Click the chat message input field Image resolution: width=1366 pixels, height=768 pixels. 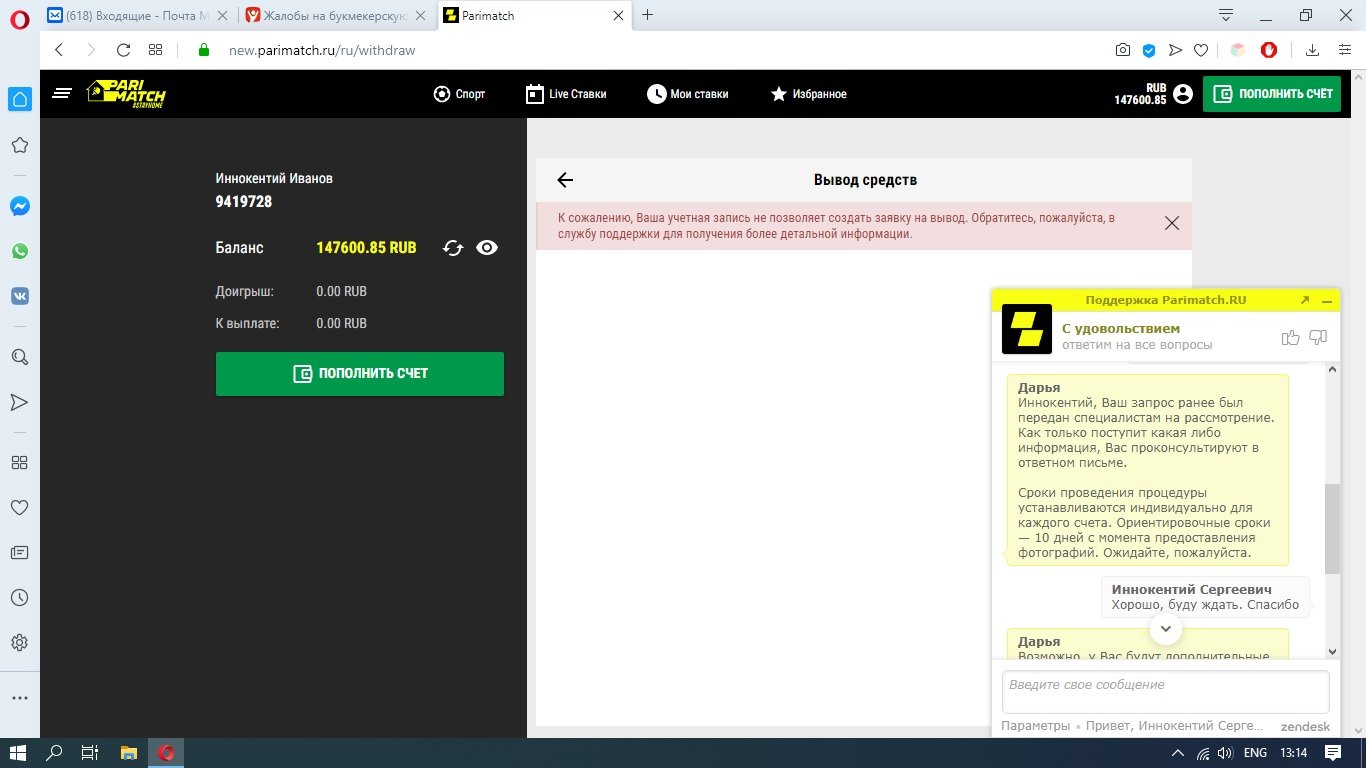point(1165,691)
